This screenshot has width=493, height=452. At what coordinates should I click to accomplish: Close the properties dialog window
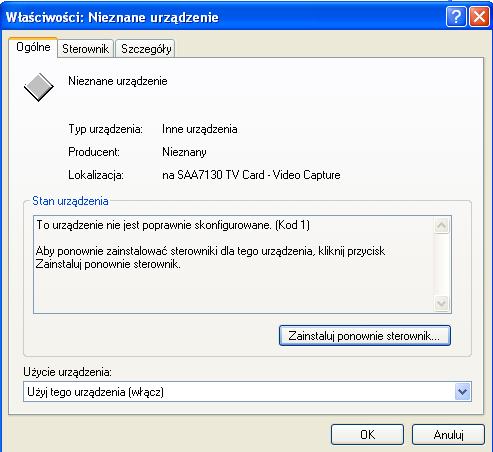479,16
